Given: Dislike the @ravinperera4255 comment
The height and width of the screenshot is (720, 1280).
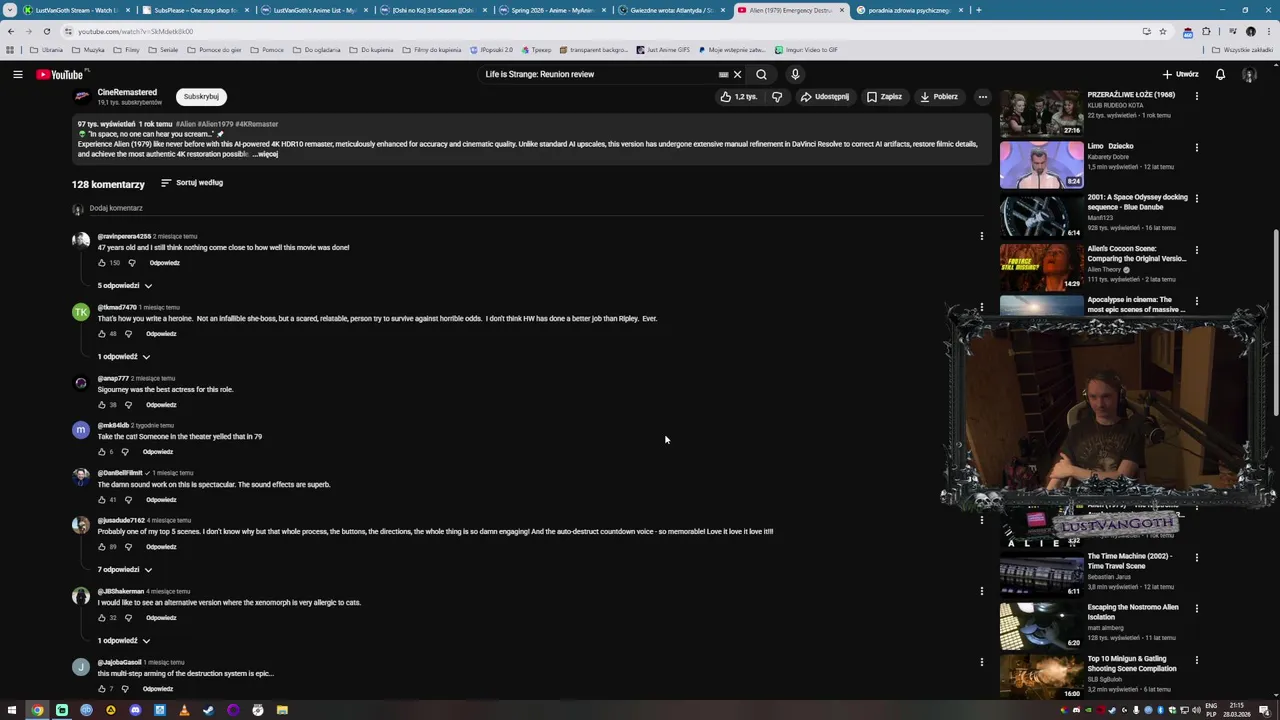Looking at the screenshot, I should click(x=132, y=263).
